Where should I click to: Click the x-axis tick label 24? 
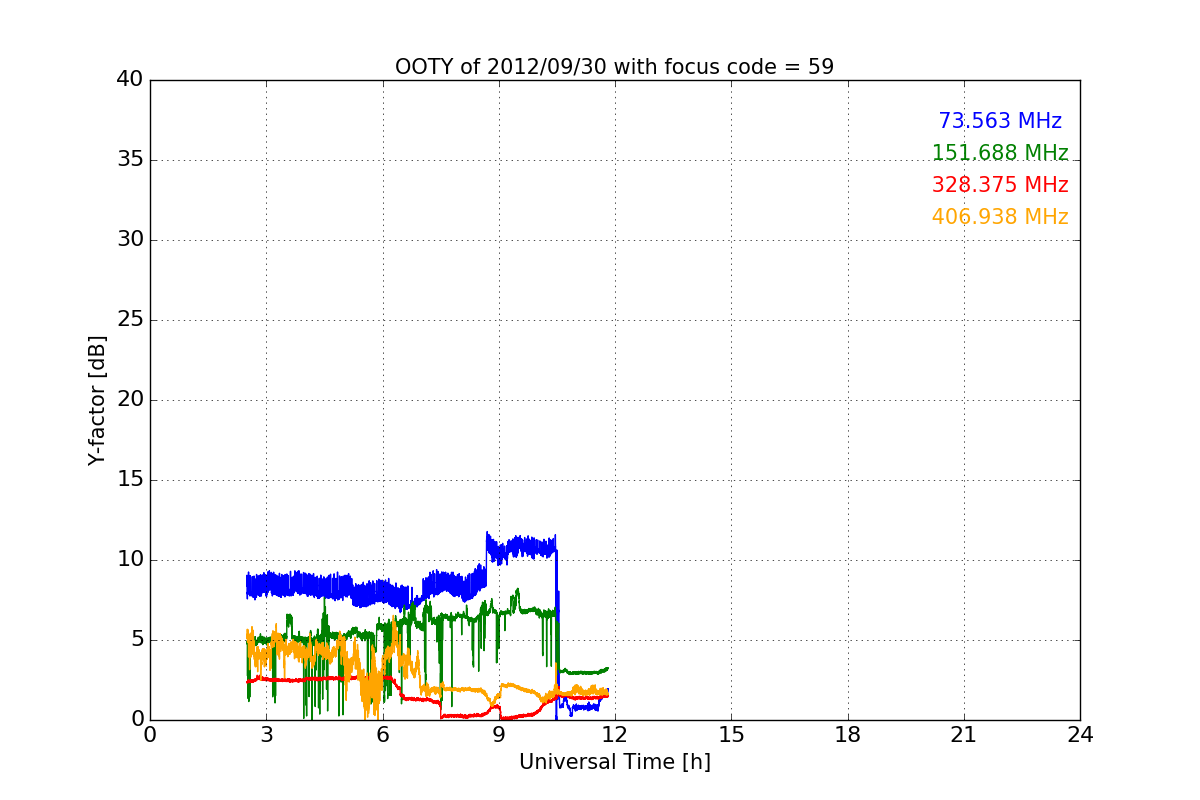coord(1080,735)
